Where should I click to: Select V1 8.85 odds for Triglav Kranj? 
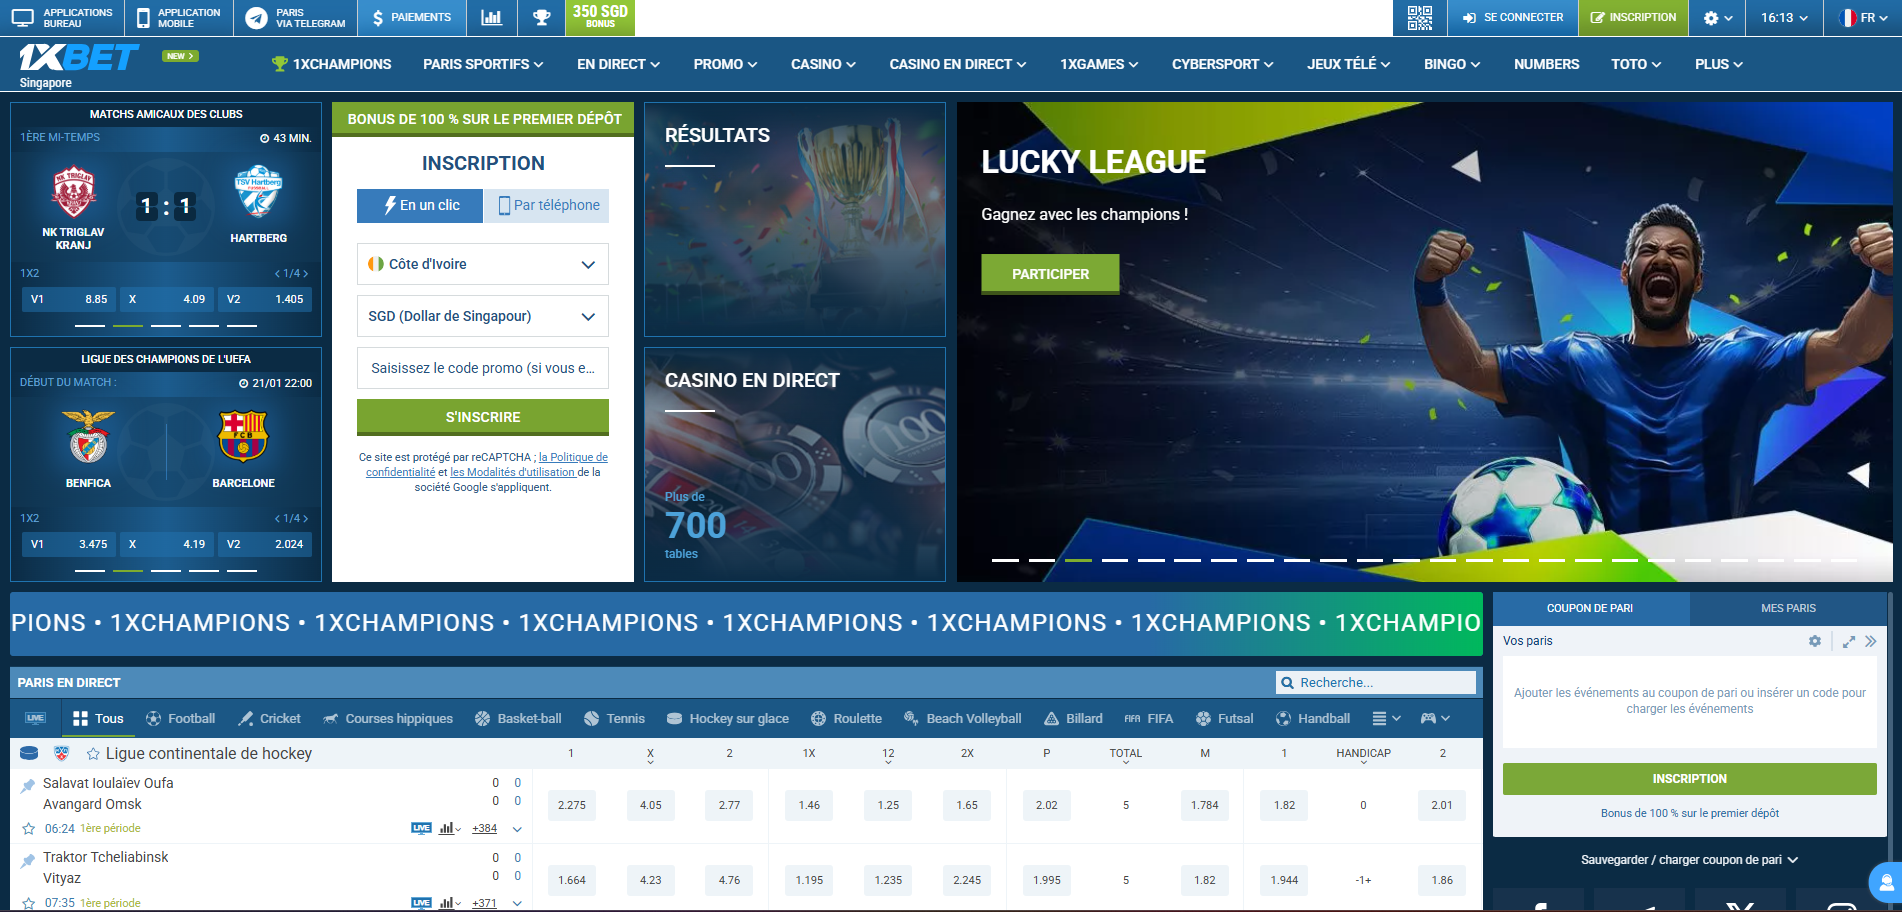pos(68,299)
